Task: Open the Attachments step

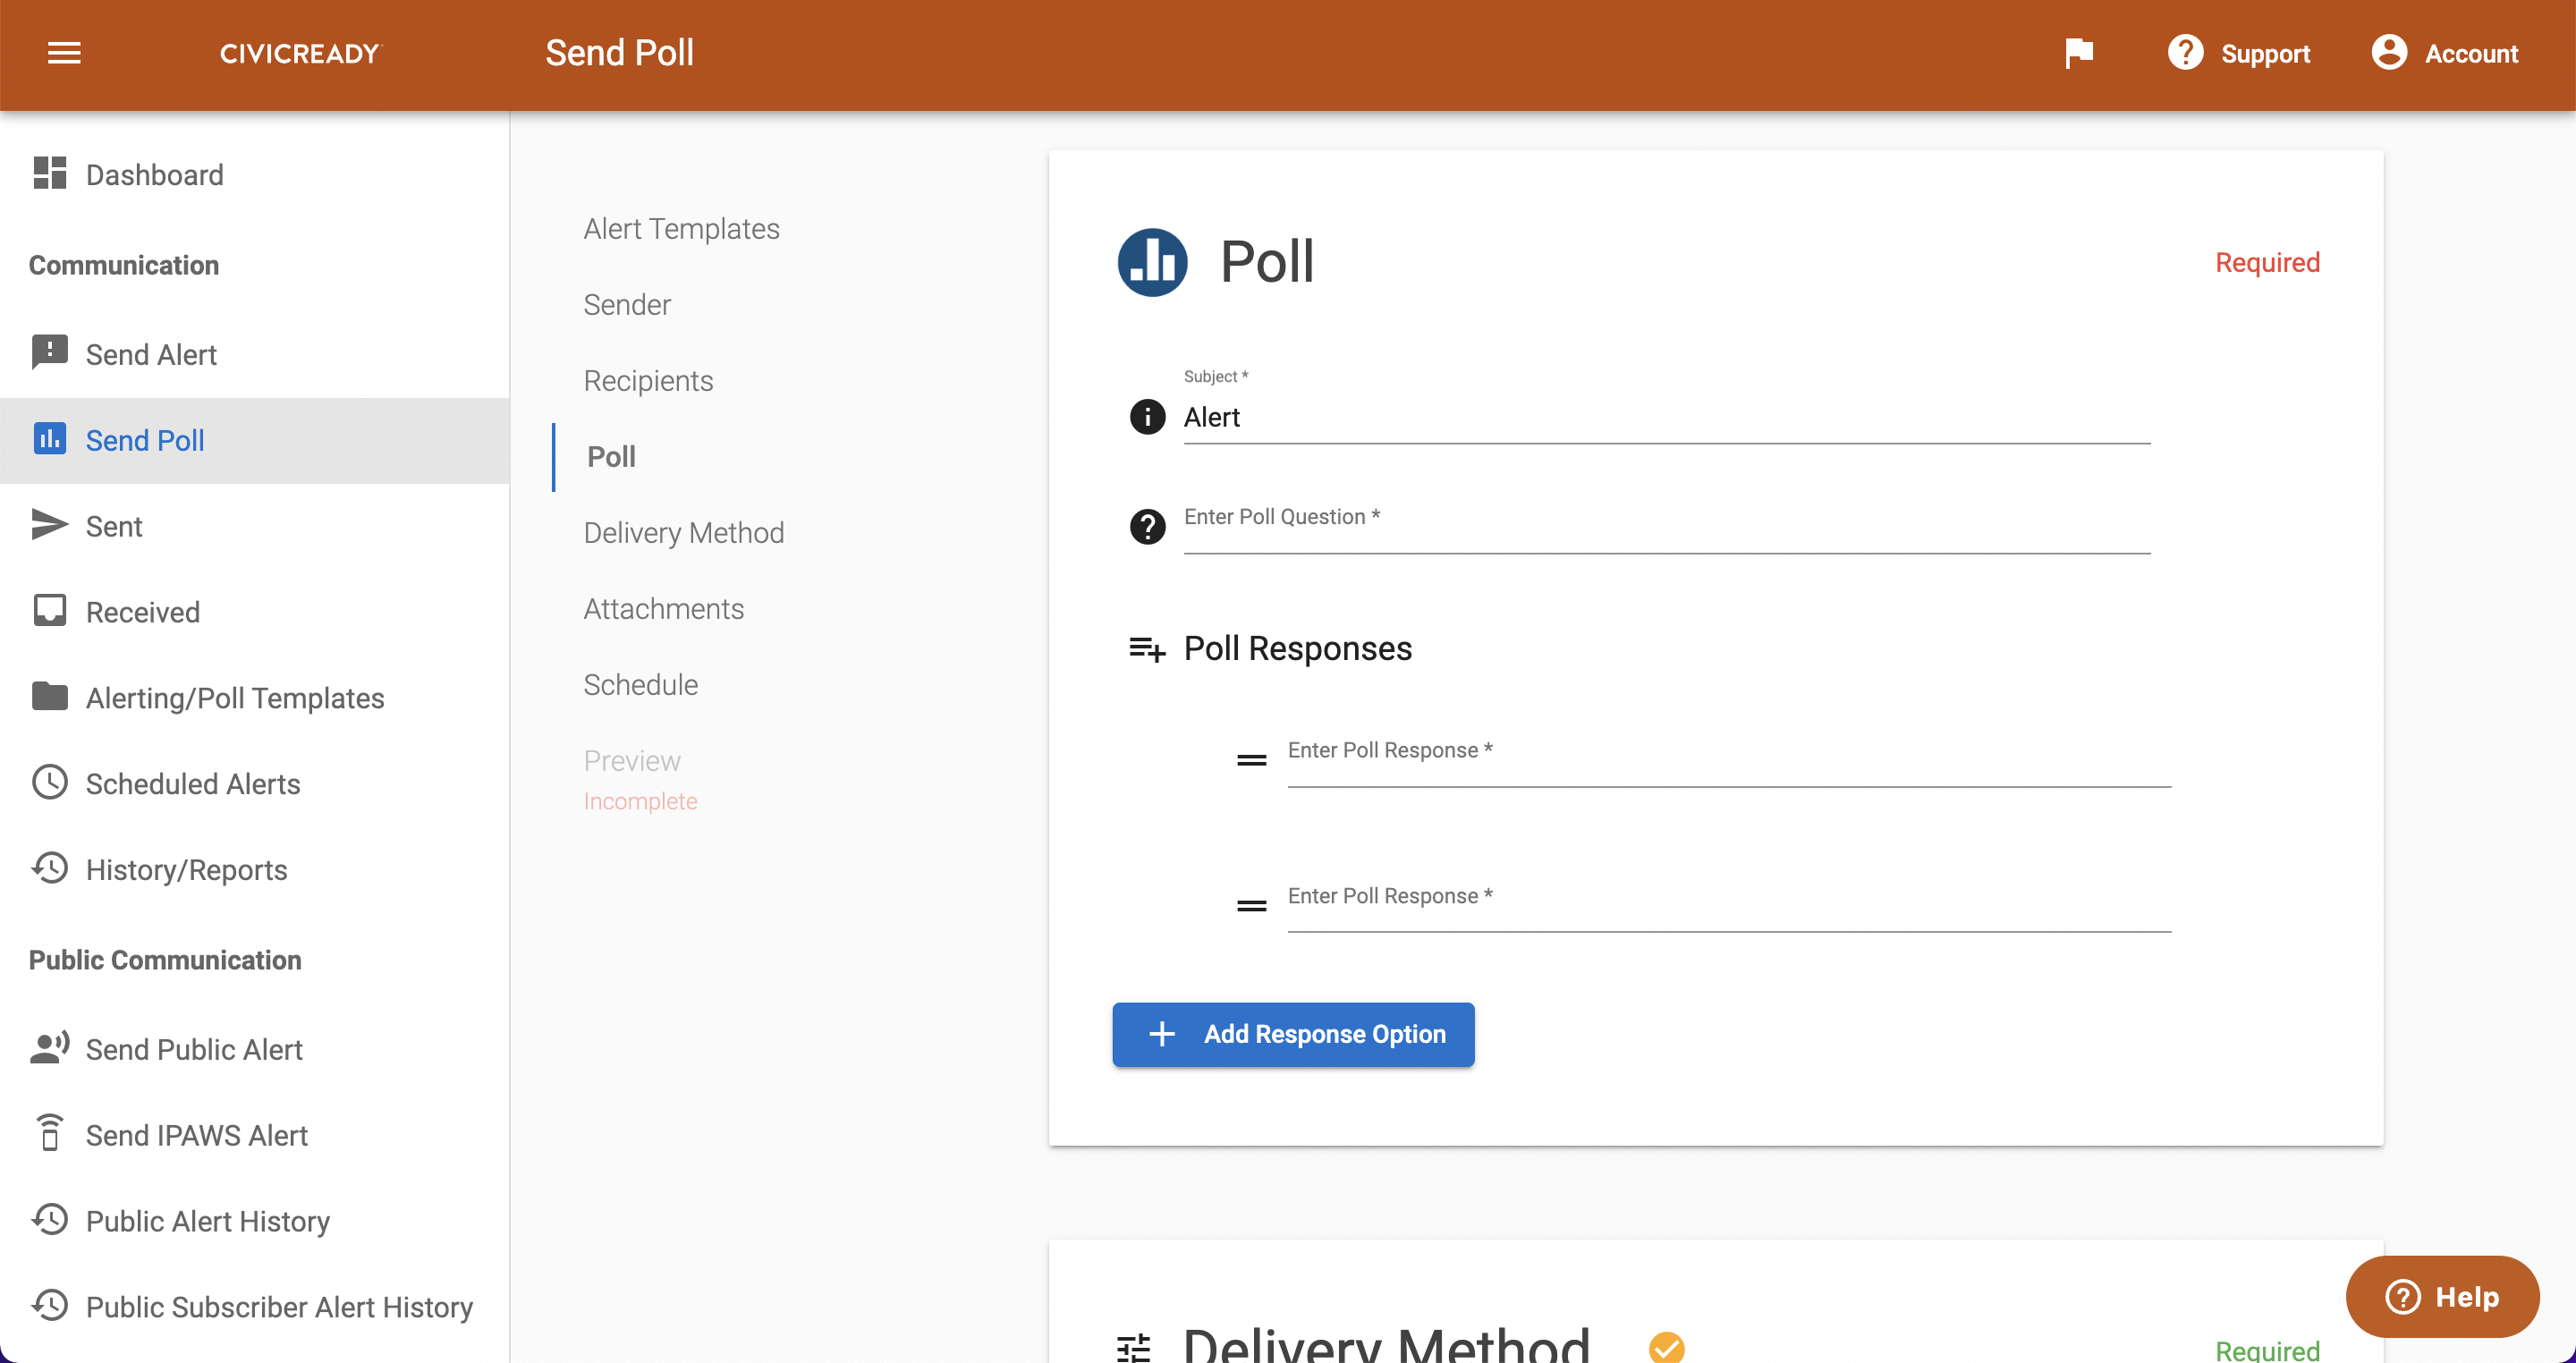Action: point(663,607)
